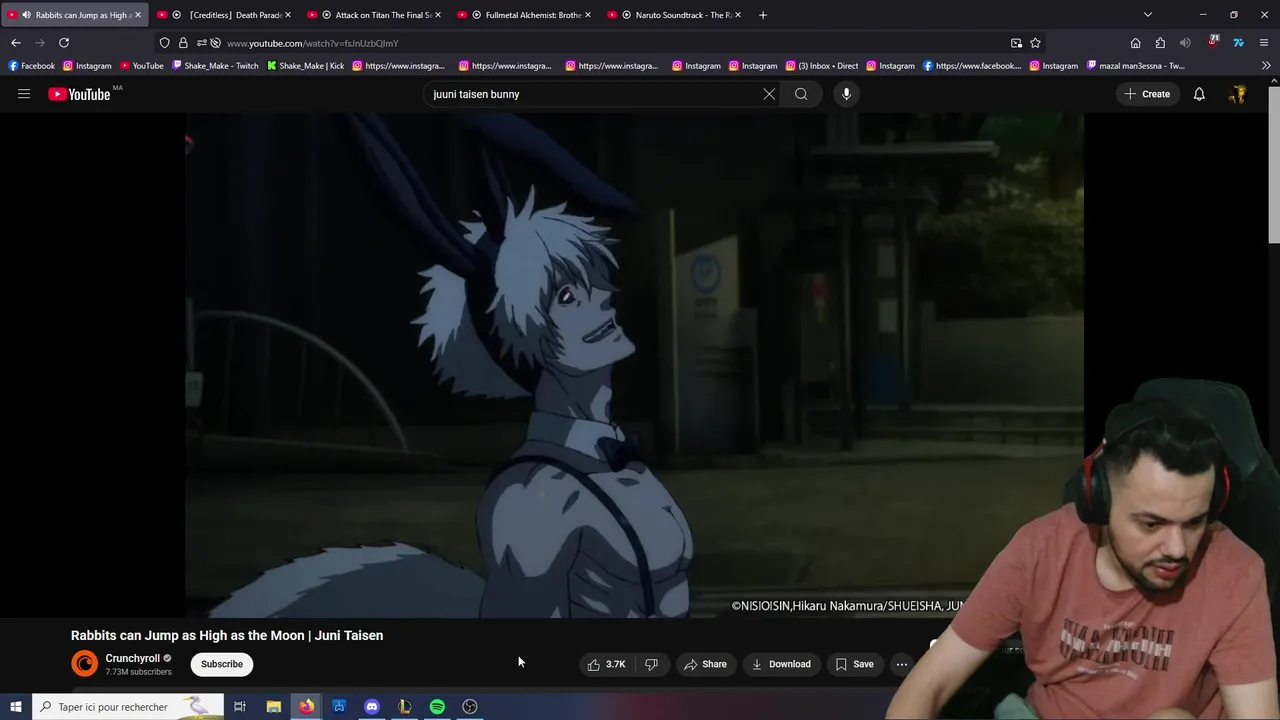This screenshot has height=720, width=1280.
Task: Go back with browser back arrow
Action: (16, 42)
